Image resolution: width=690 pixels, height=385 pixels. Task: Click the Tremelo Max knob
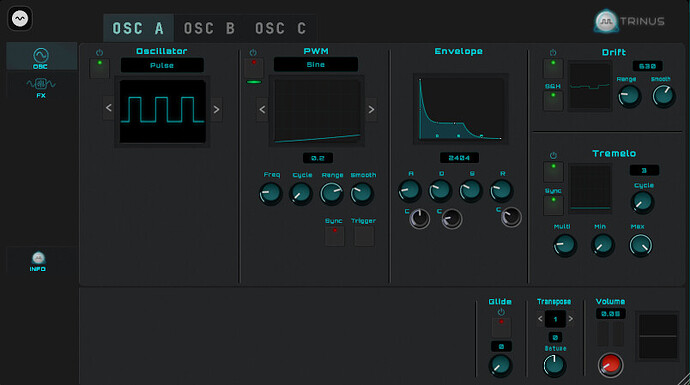641,245
